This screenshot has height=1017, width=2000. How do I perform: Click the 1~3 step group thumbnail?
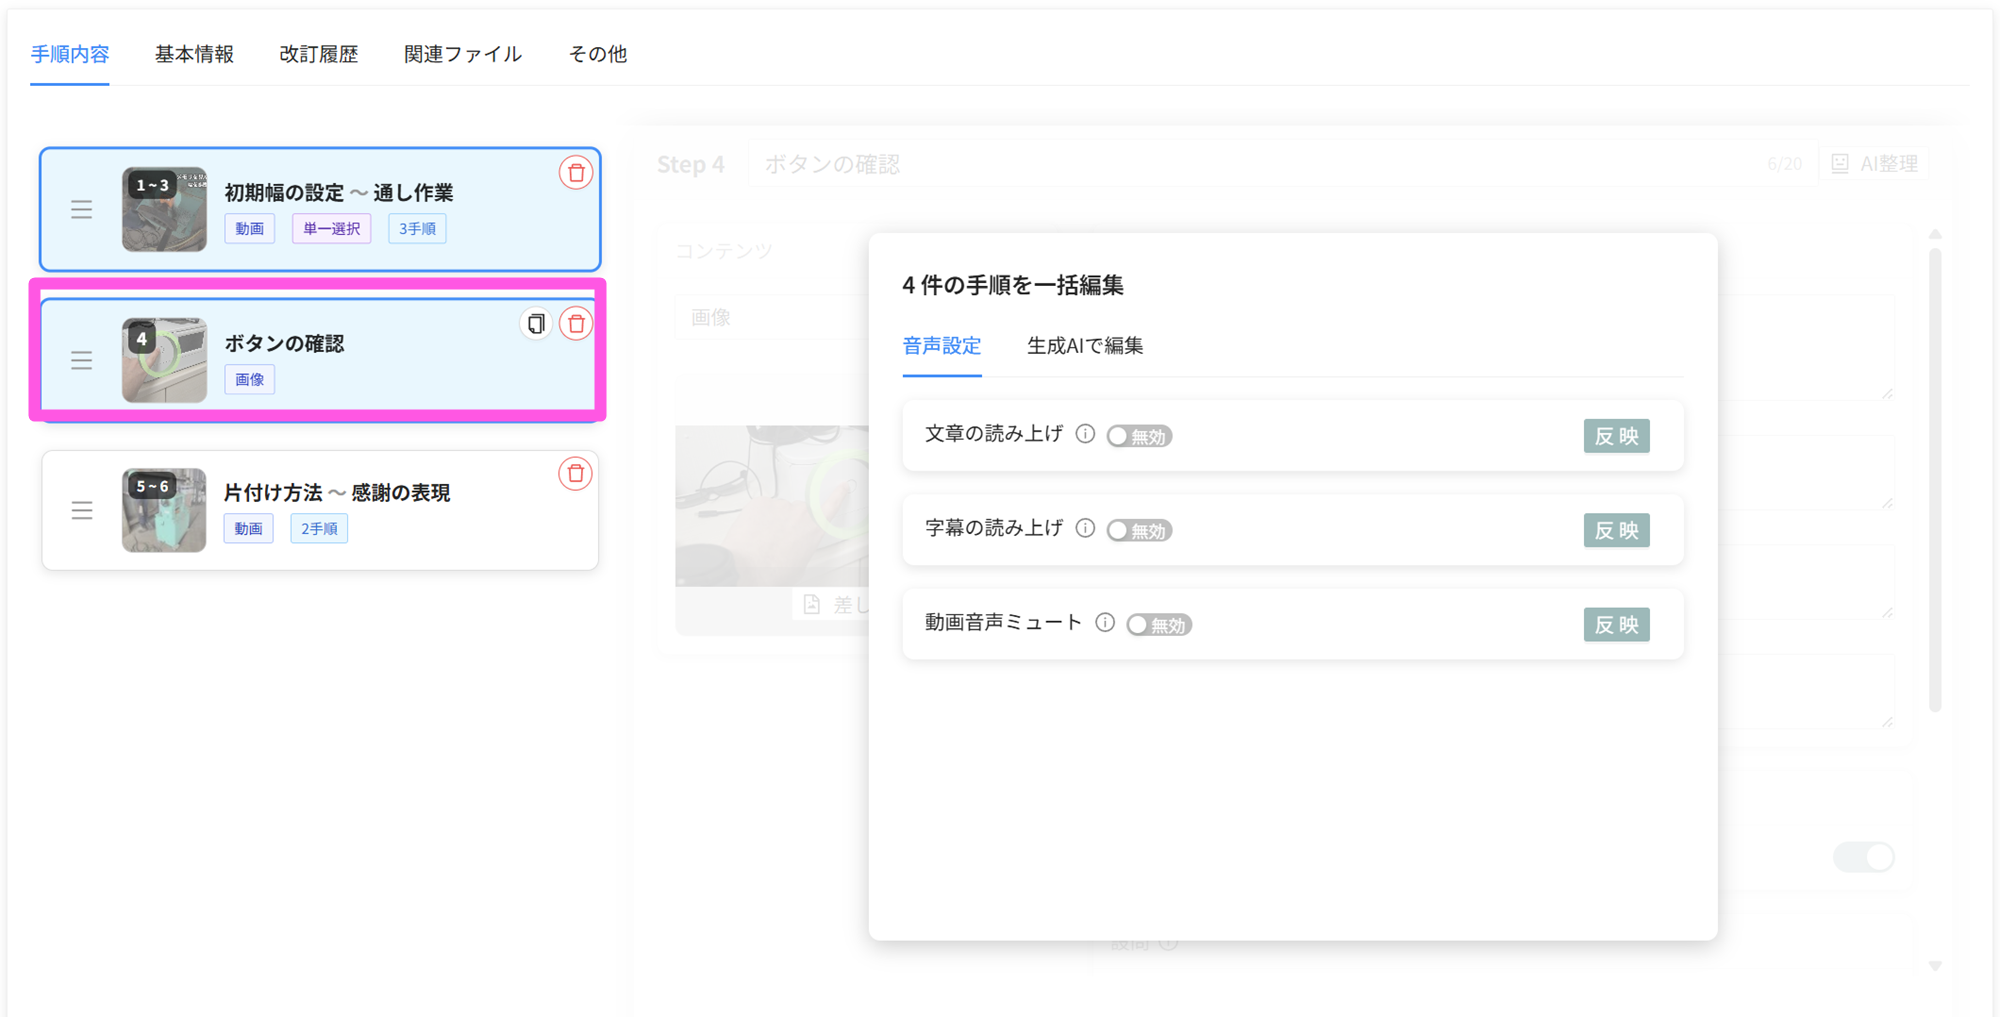pyautogui.click(x=164, y=210)
